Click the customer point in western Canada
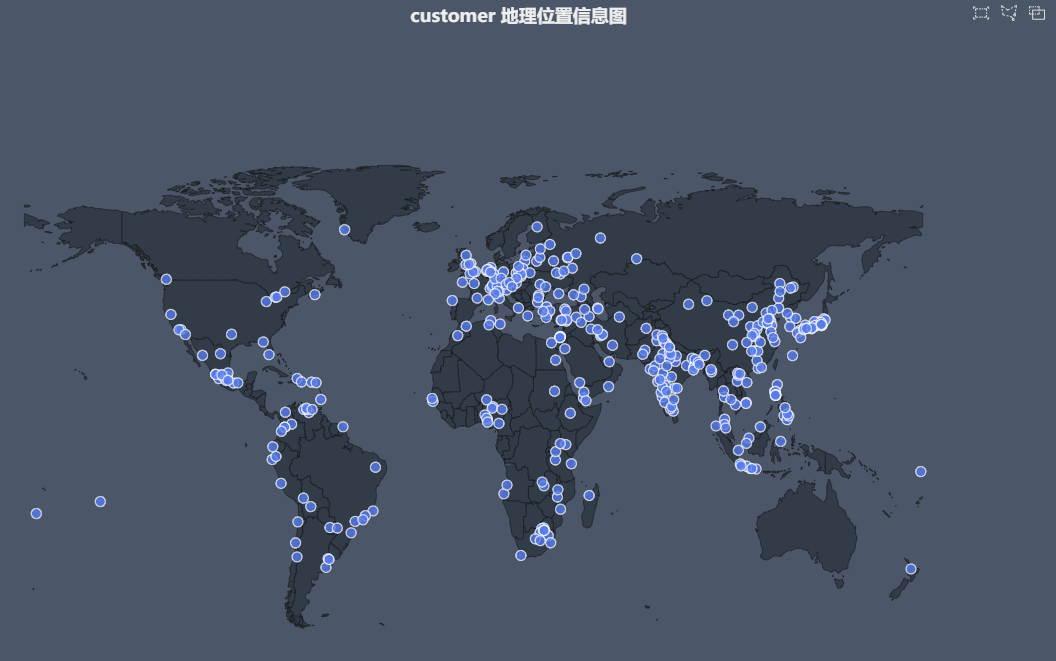This screenshot has height=661, width=1056. [166, 279]
